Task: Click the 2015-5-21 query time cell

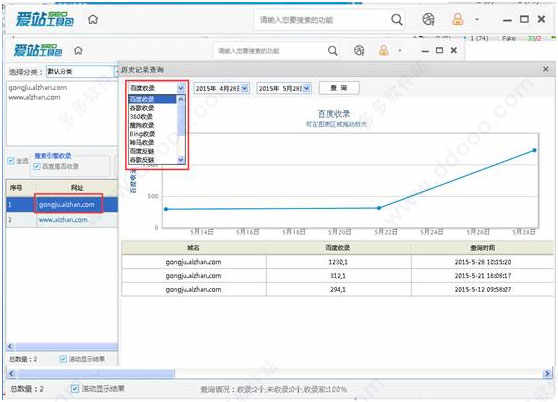Action: coord(483,276)
